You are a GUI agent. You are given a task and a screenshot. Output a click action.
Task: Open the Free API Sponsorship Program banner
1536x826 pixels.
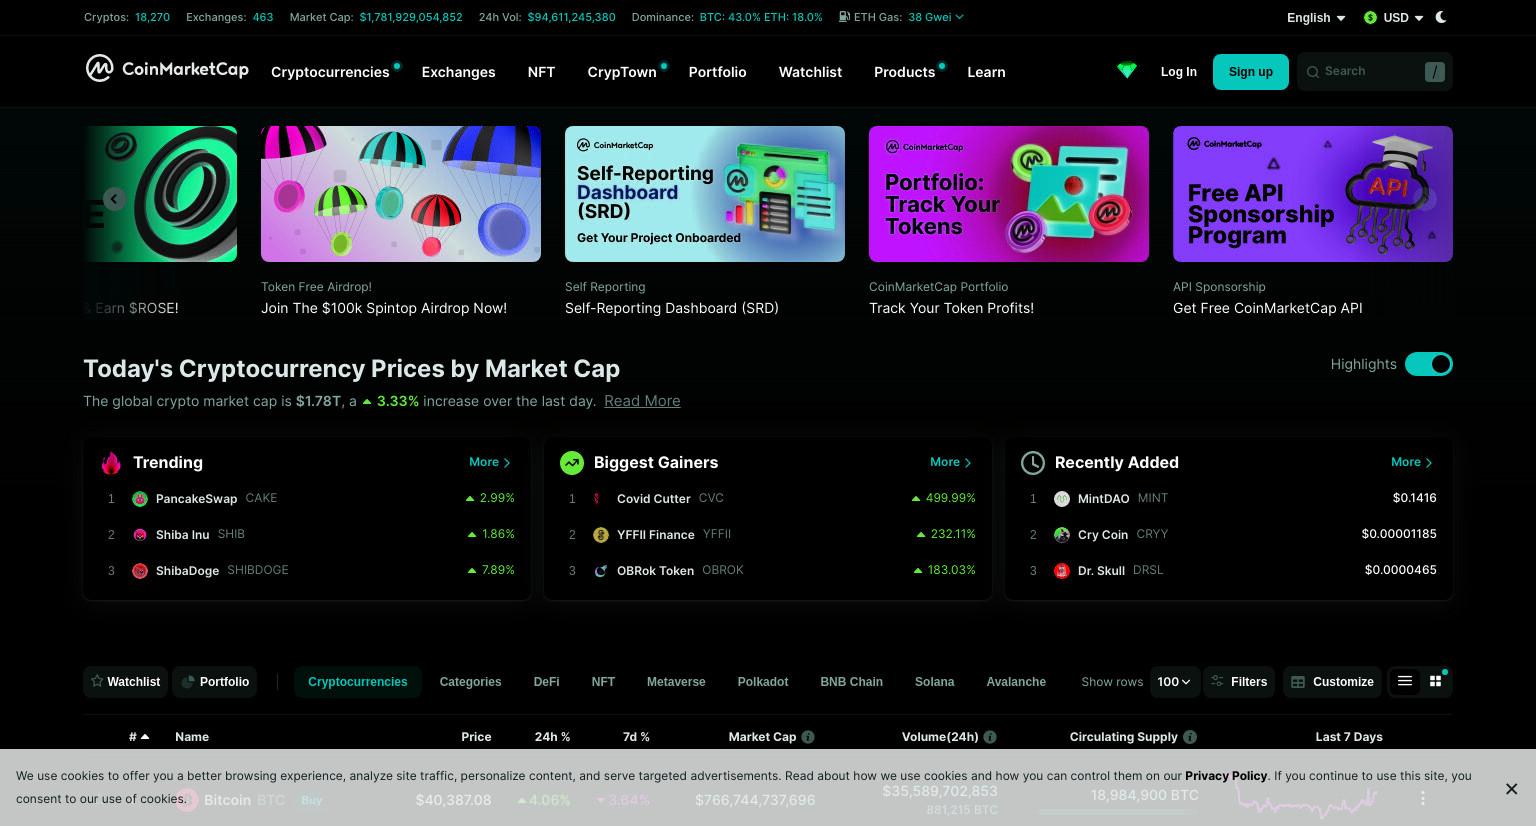(x=1313, y=194)
